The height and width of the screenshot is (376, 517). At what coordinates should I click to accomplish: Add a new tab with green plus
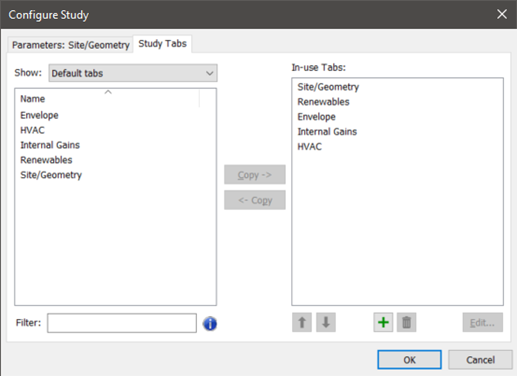pos(383,322)
